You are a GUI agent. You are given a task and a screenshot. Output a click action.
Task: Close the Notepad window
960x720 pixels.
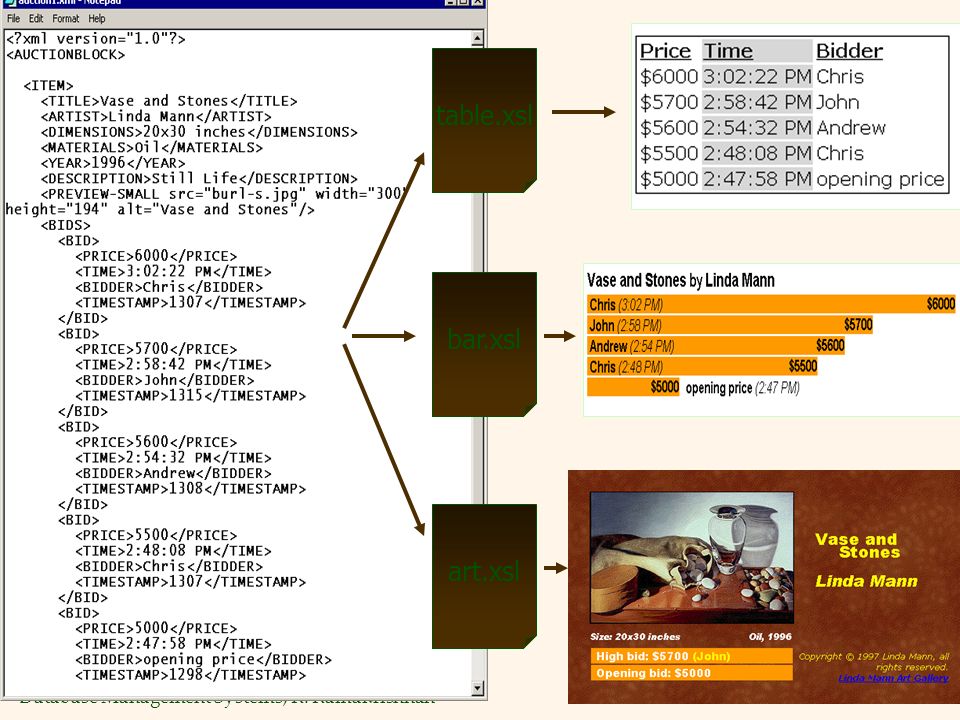(x=478, y=2)
